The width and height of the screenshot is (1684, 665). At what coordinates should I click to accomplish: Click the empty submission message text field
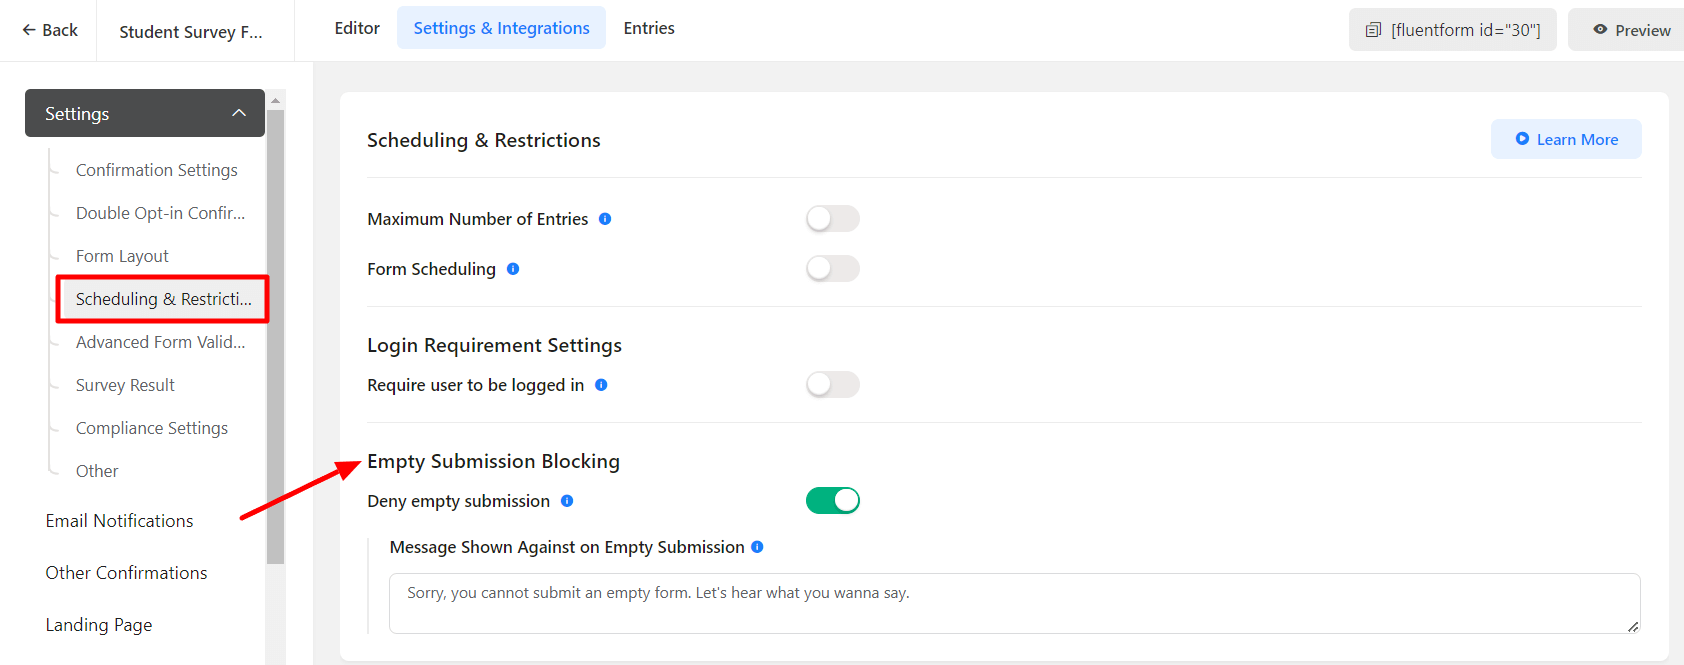coord(1014,603)
